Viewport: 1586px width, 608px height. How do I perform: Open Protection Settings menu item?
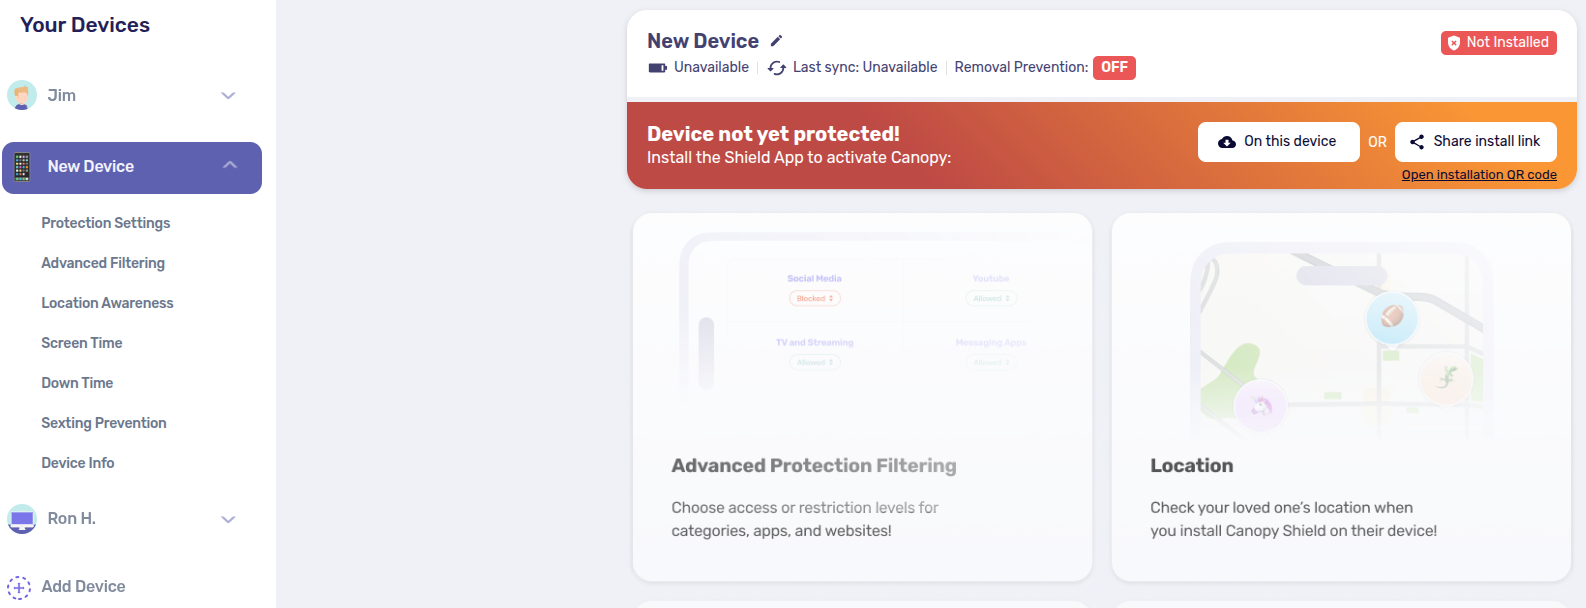coord(106,223)
